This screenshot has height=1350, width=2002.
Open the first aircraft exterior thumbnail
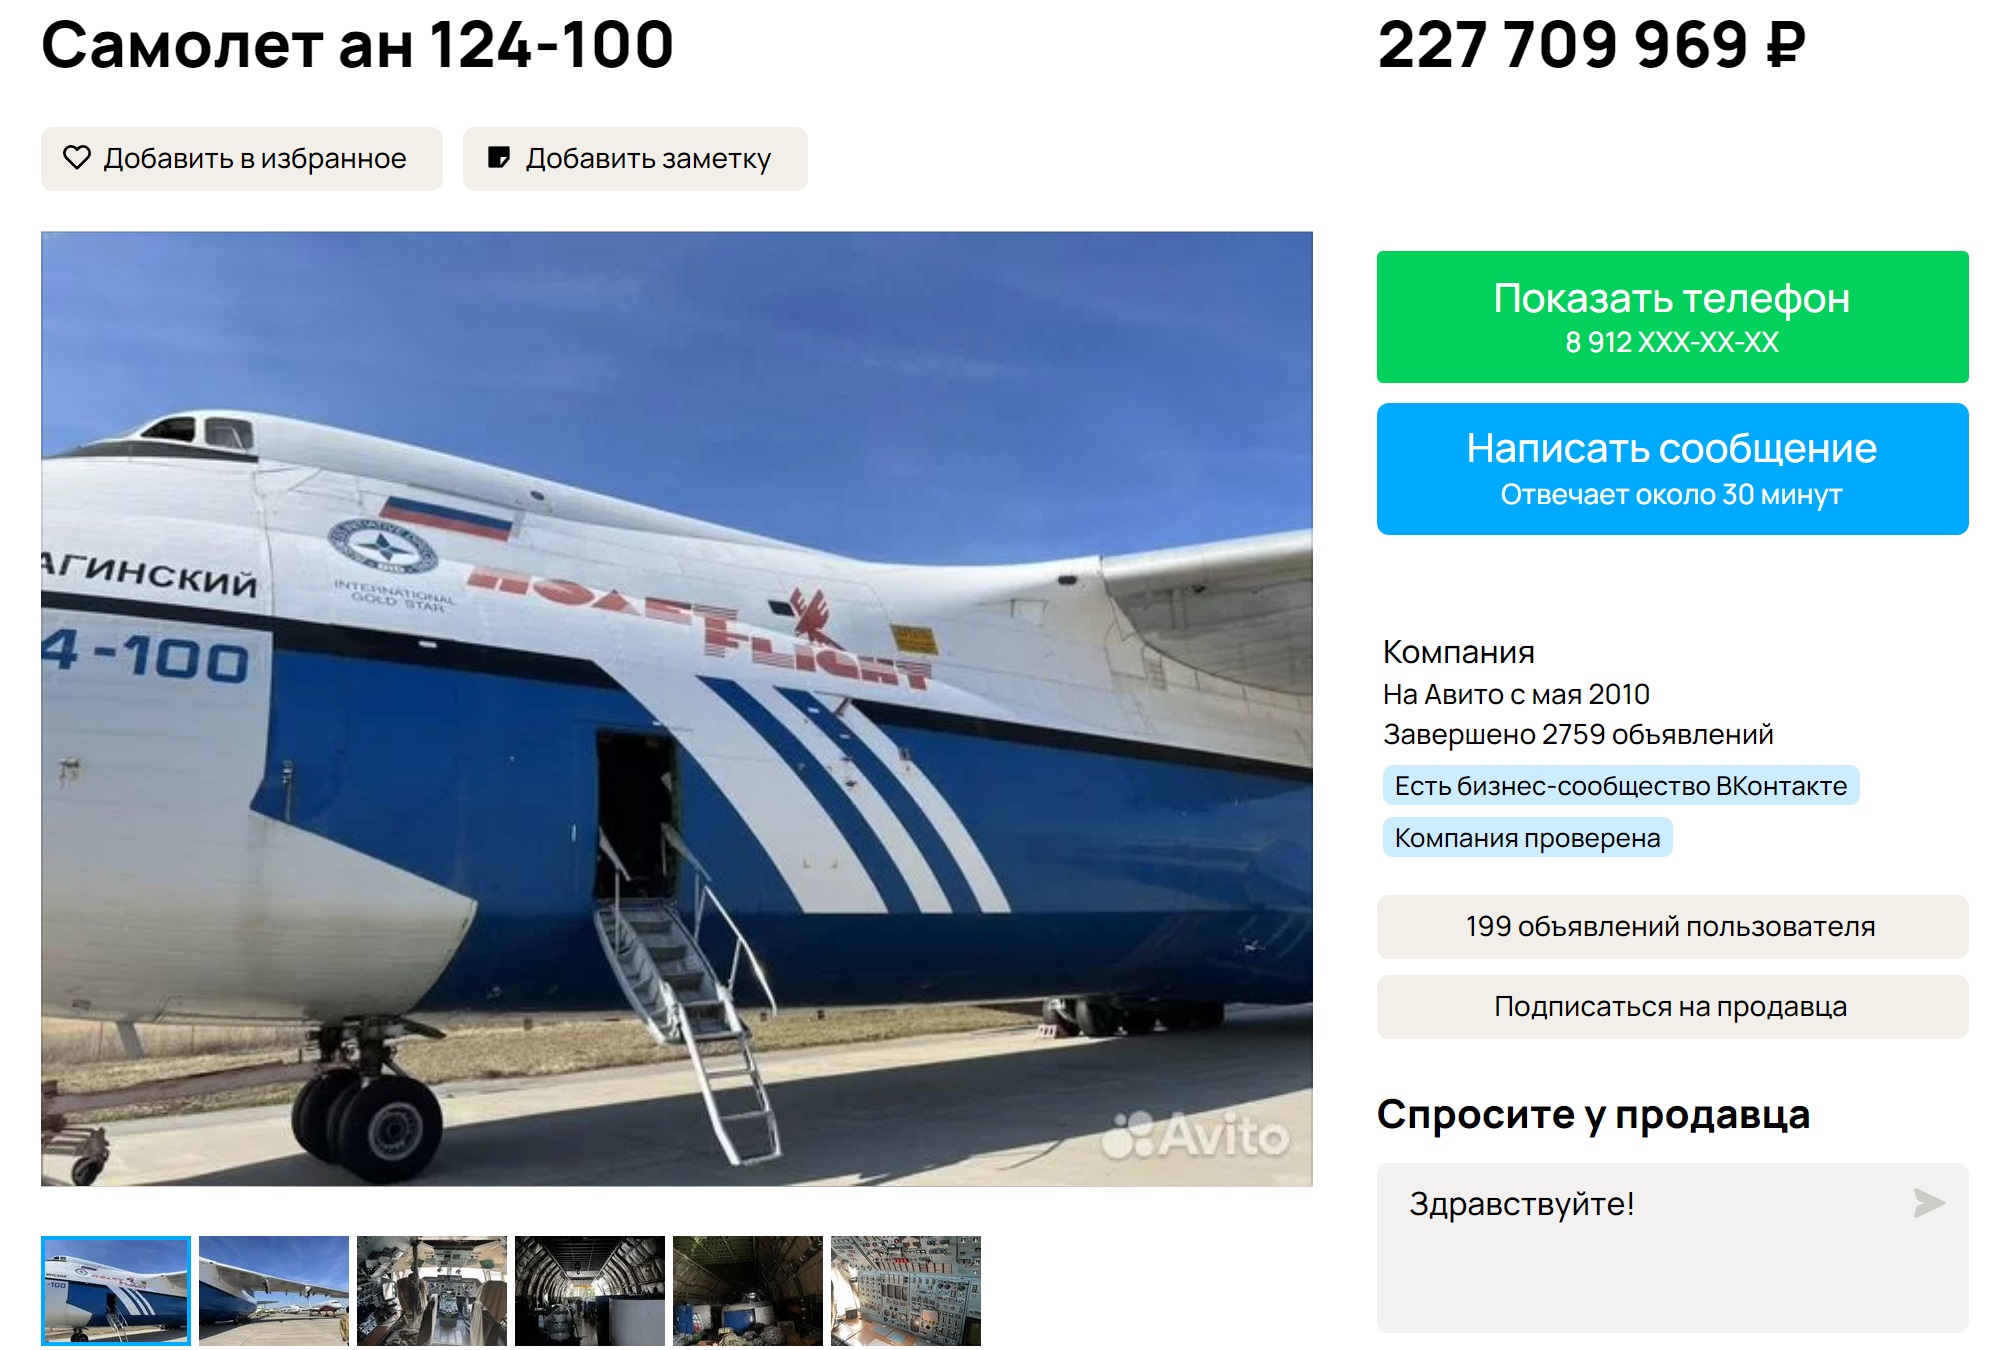tap(116, 1291)
